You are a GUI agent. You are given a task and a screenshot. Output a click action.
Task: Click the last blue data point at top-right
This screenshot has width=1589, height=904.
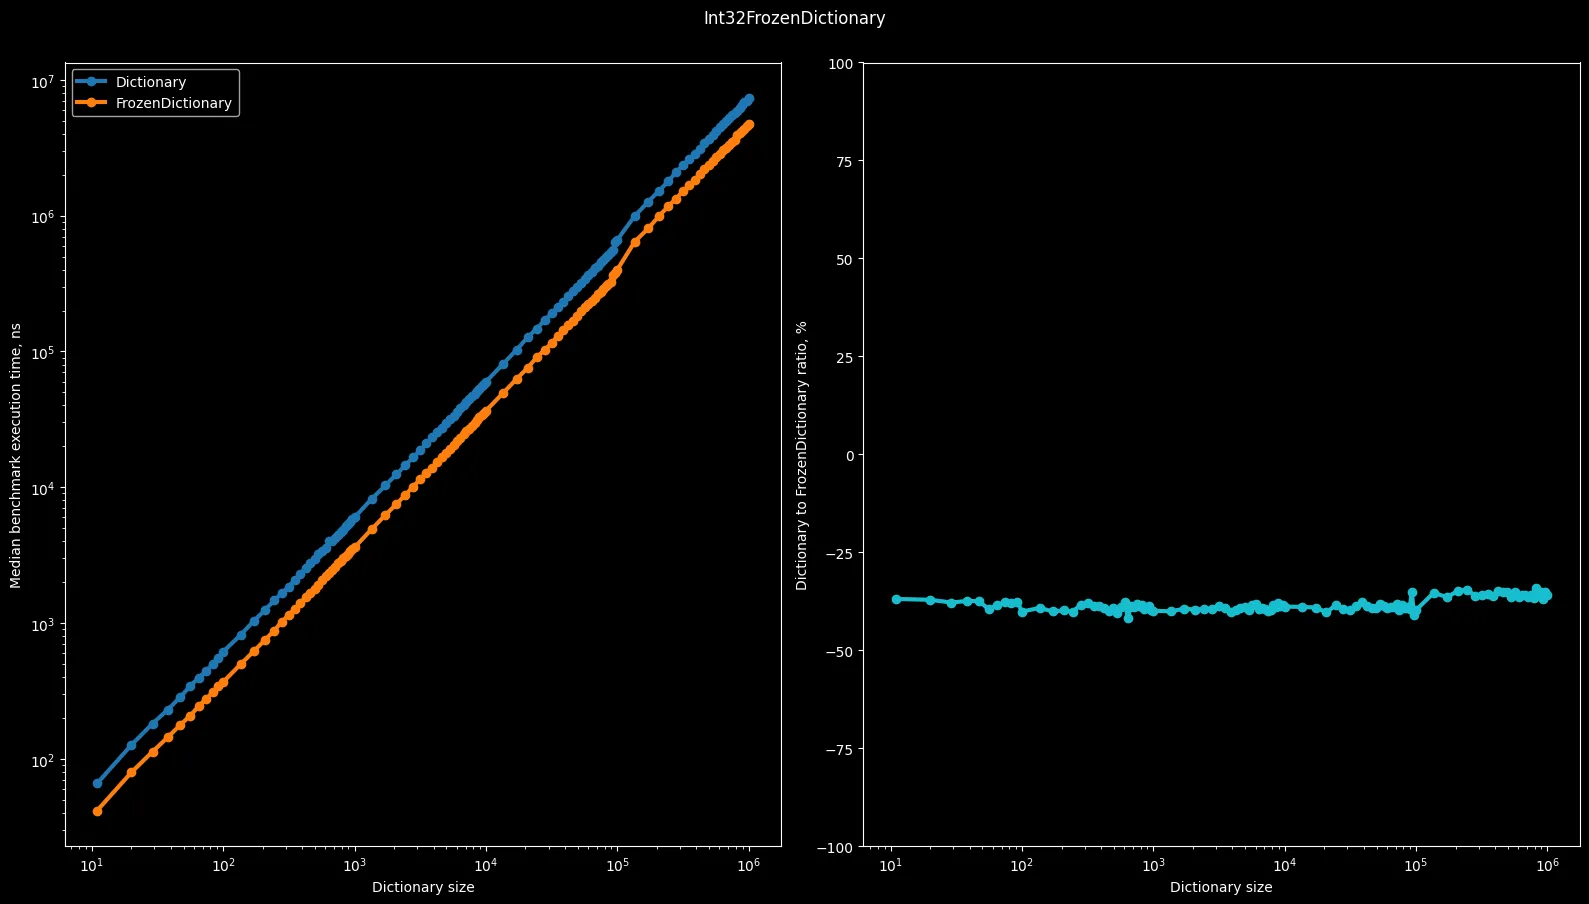[749, 99]
